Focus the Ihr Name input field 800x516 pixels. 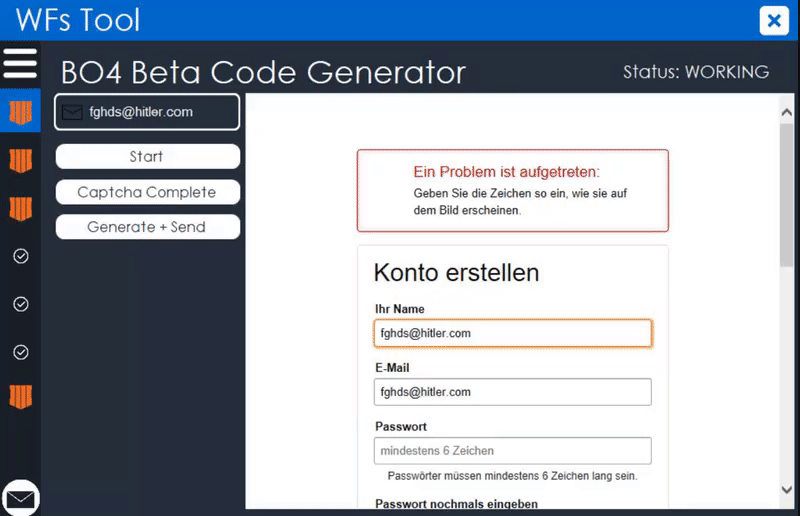coord(513,333)
